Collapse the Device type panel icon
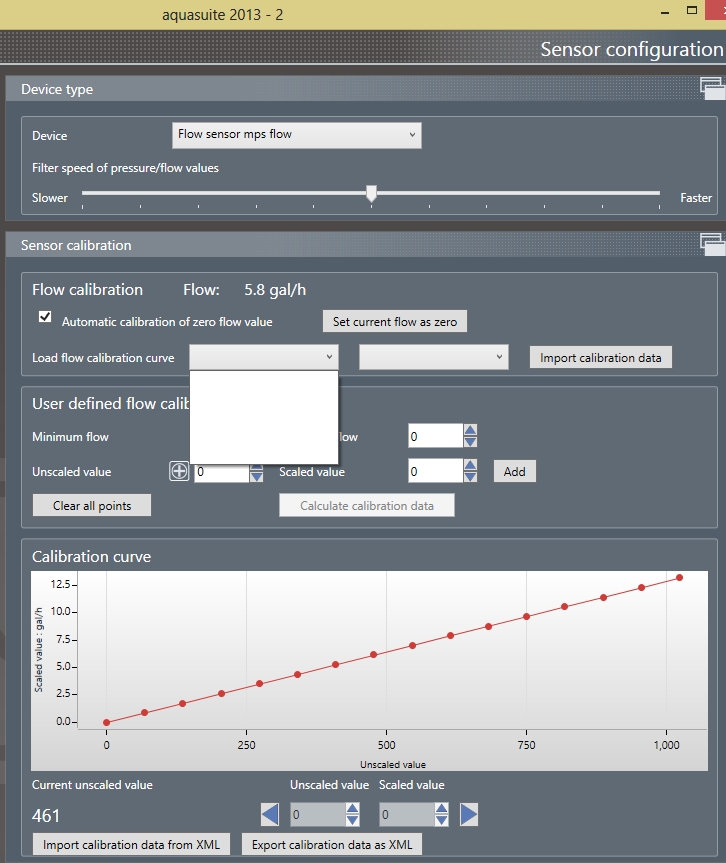 click(x=712, y=89)
